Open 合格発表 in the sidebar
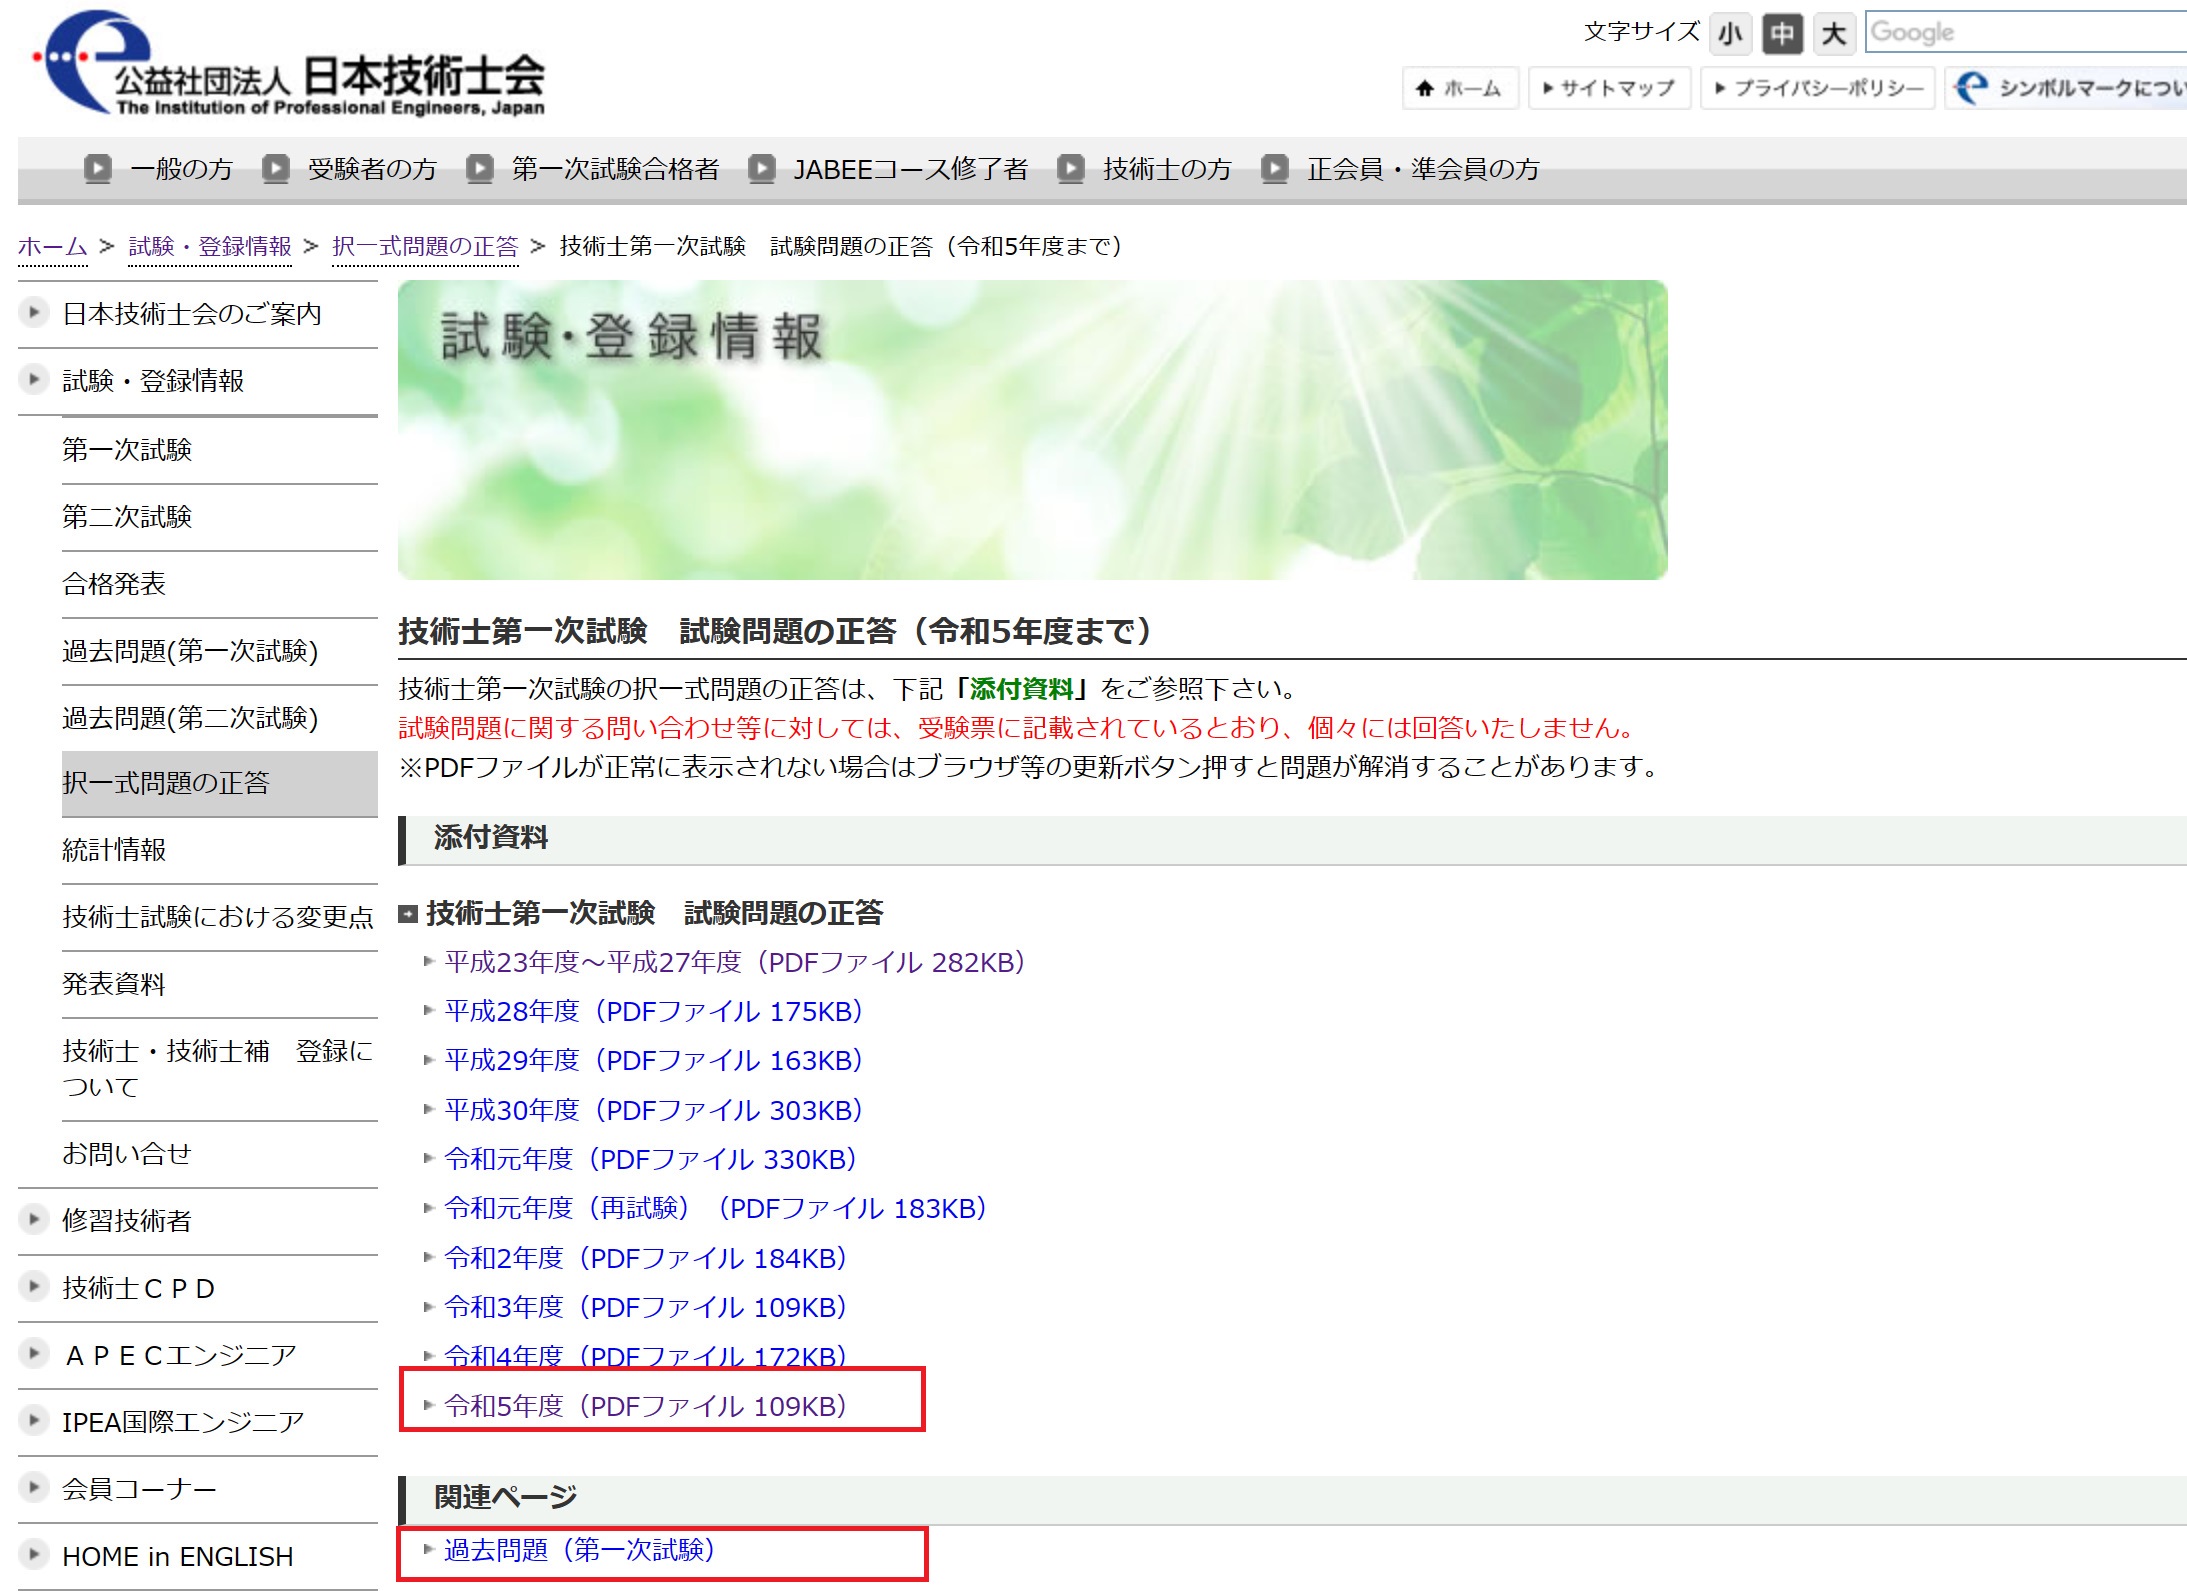 114,584
